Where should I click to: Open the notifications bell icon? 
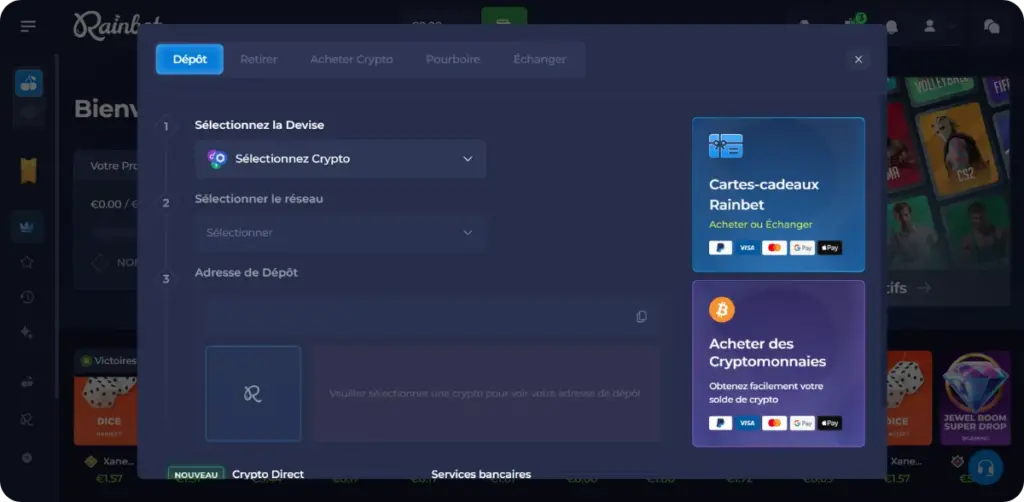coord(891,26)
